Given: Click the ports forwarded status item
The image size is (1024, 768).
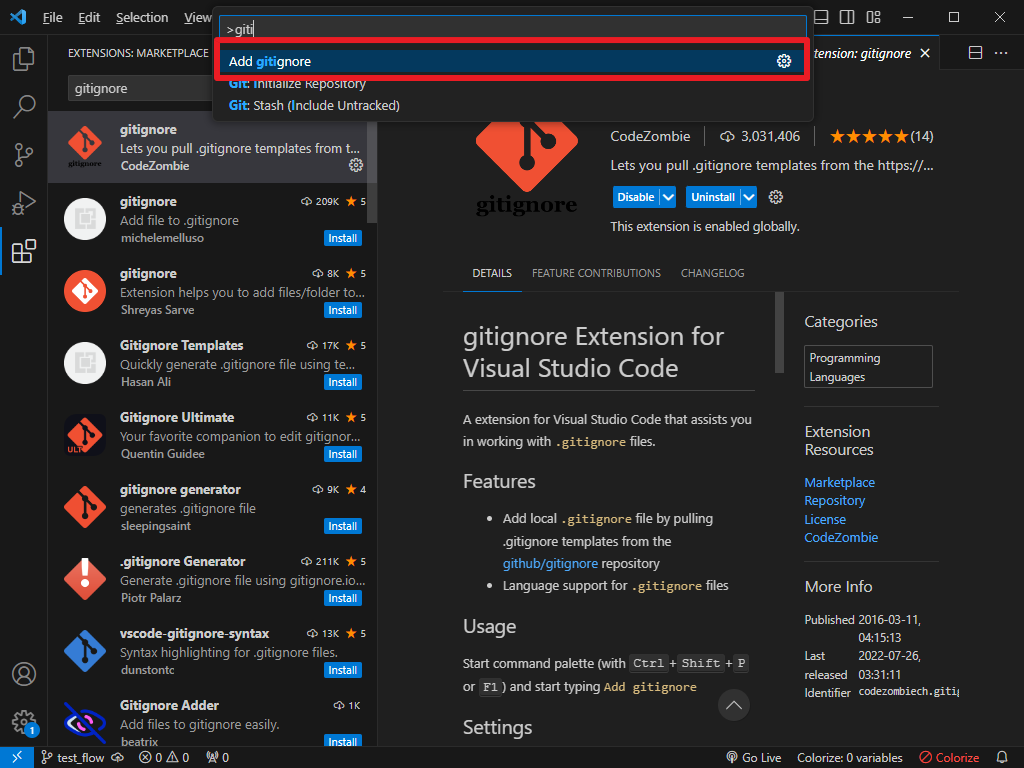Looking at the screenshot, I should tap(217, 758).
